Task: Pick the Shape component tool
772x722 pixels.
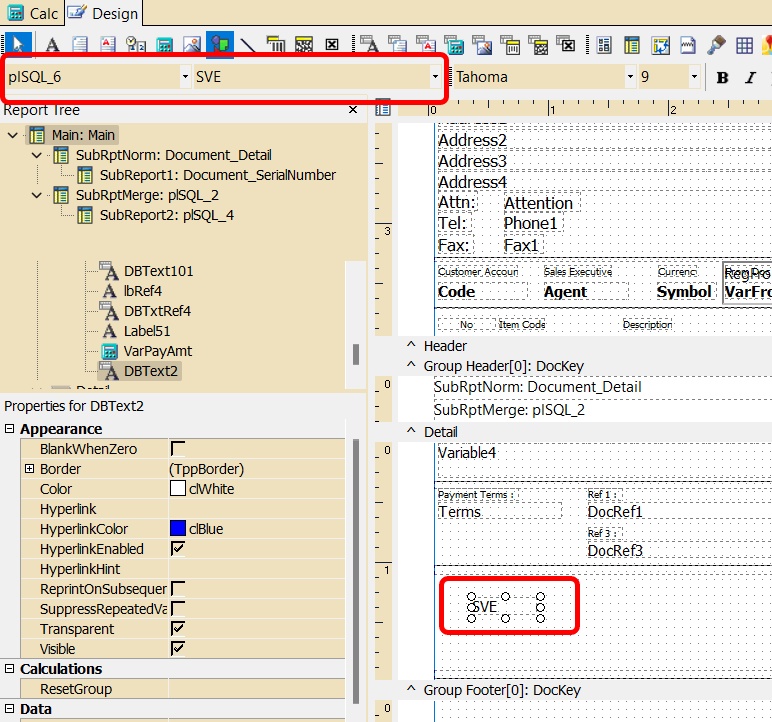Action: (x=220, y=45)
